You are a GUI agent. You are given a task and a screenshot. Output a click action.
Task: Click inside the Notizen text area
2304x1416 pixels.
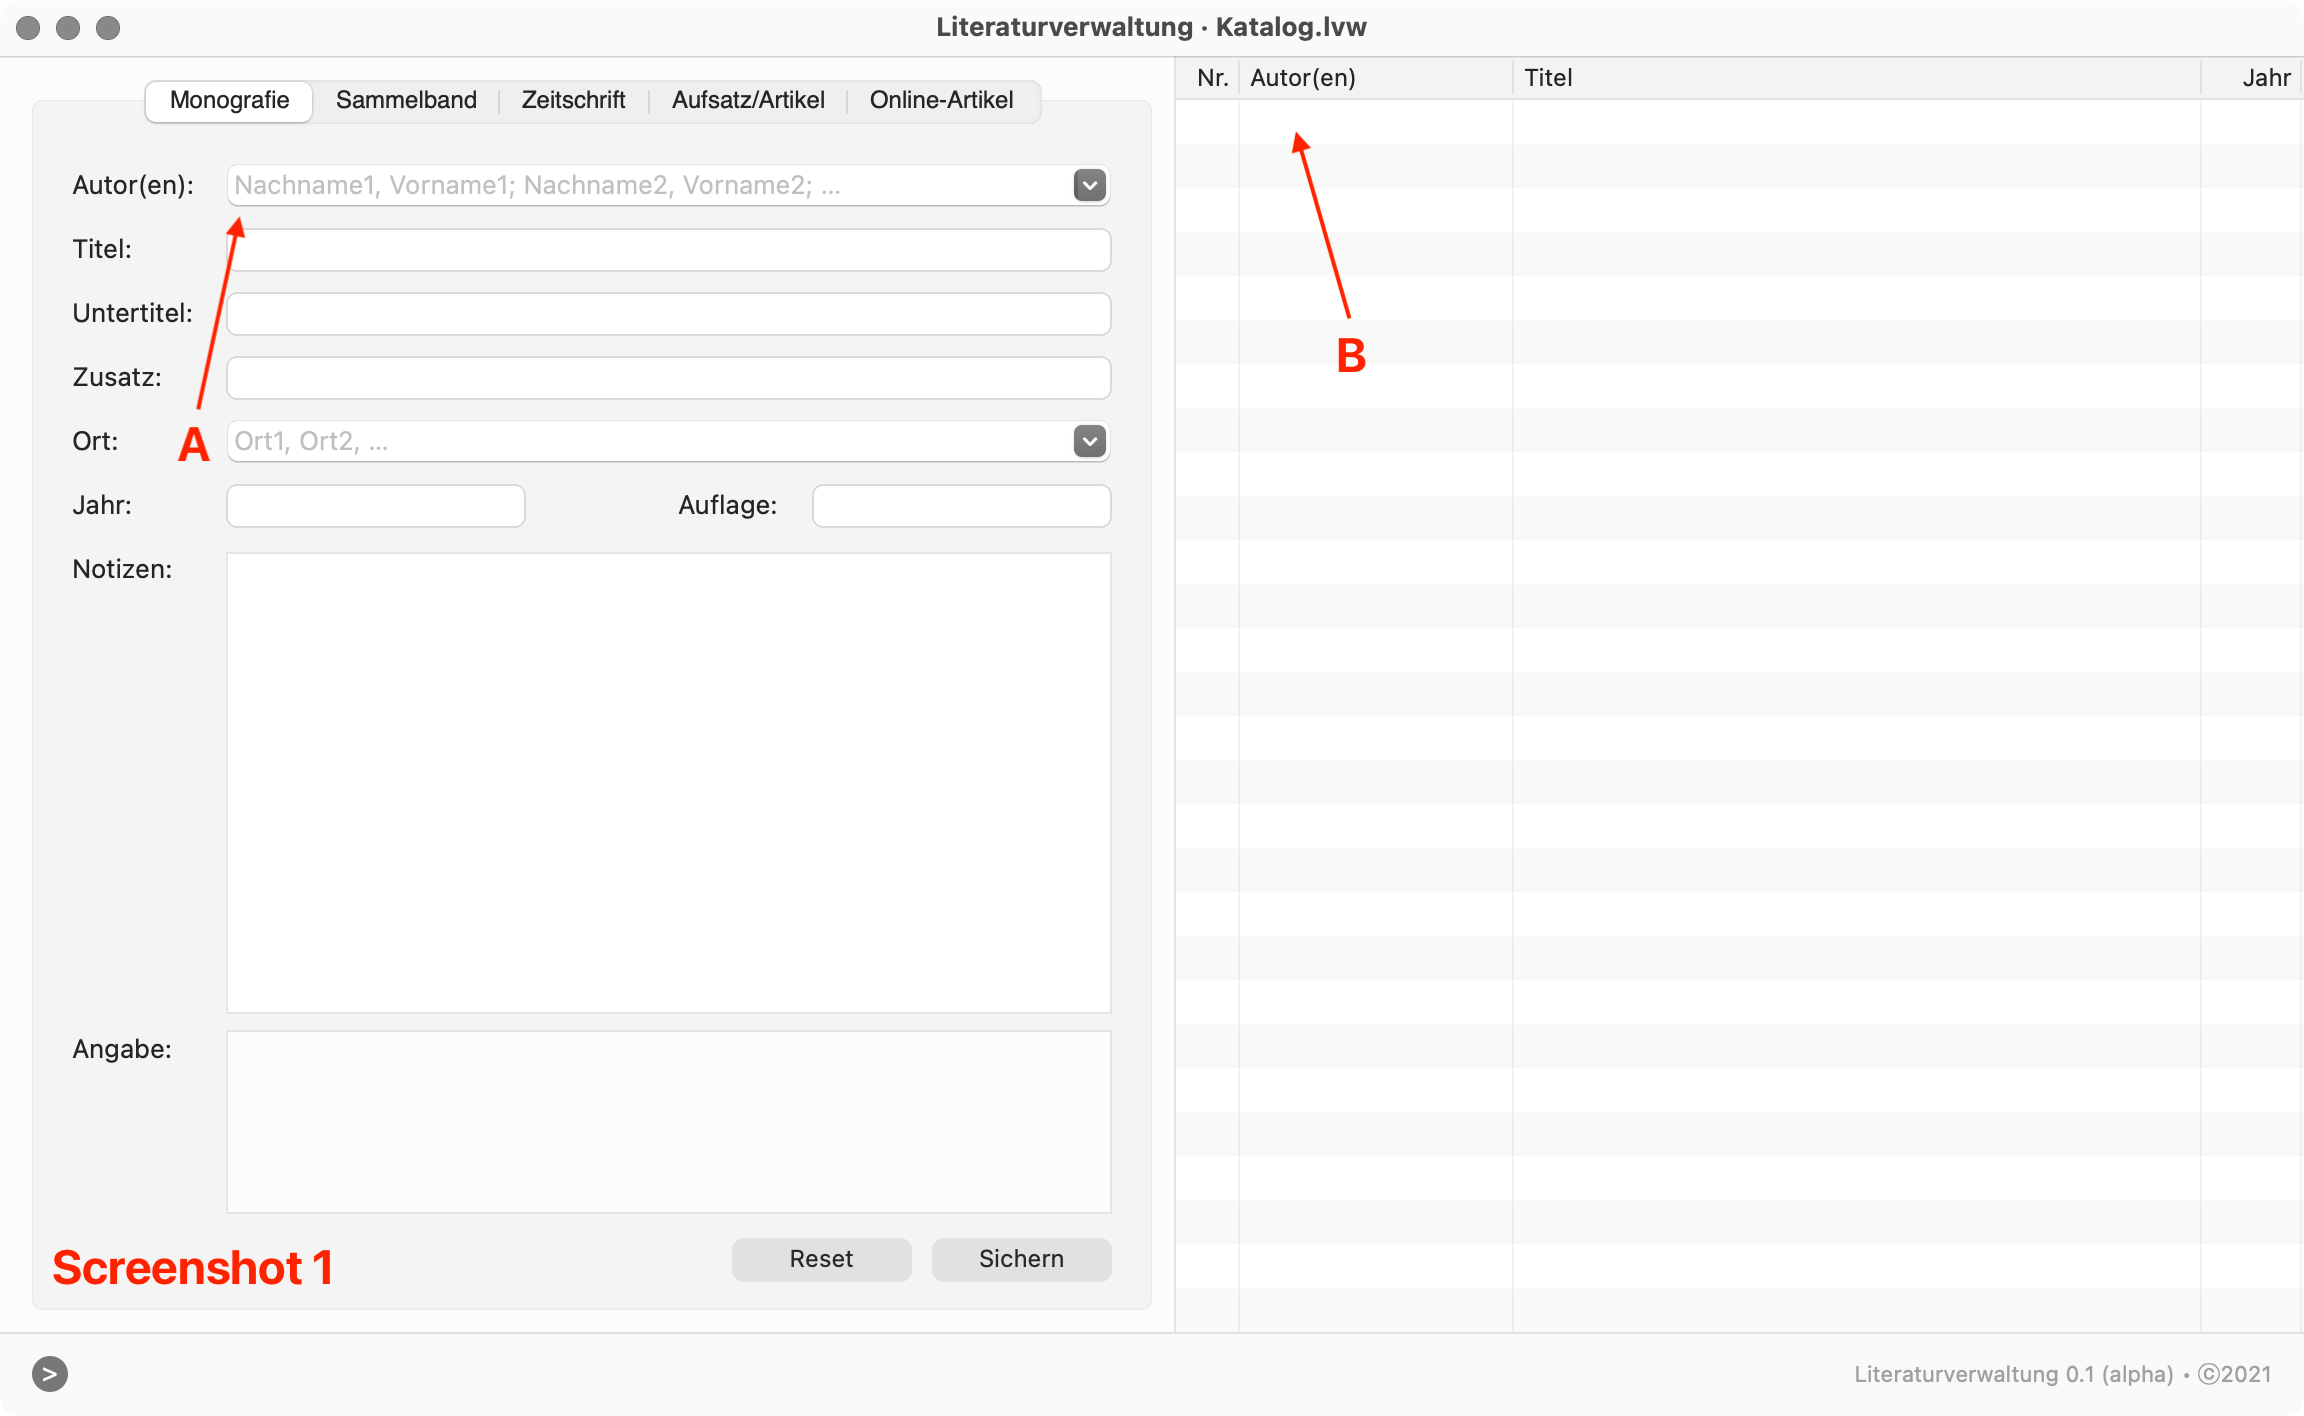click(668, 782)
